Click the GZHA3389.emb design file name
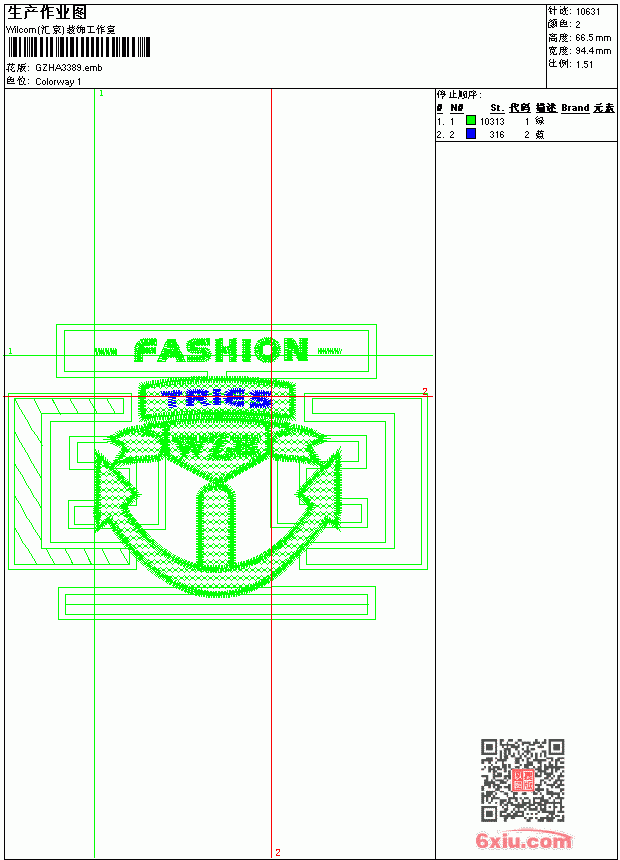Viewport: 620px width, 860px height. (x=69, y=67)
